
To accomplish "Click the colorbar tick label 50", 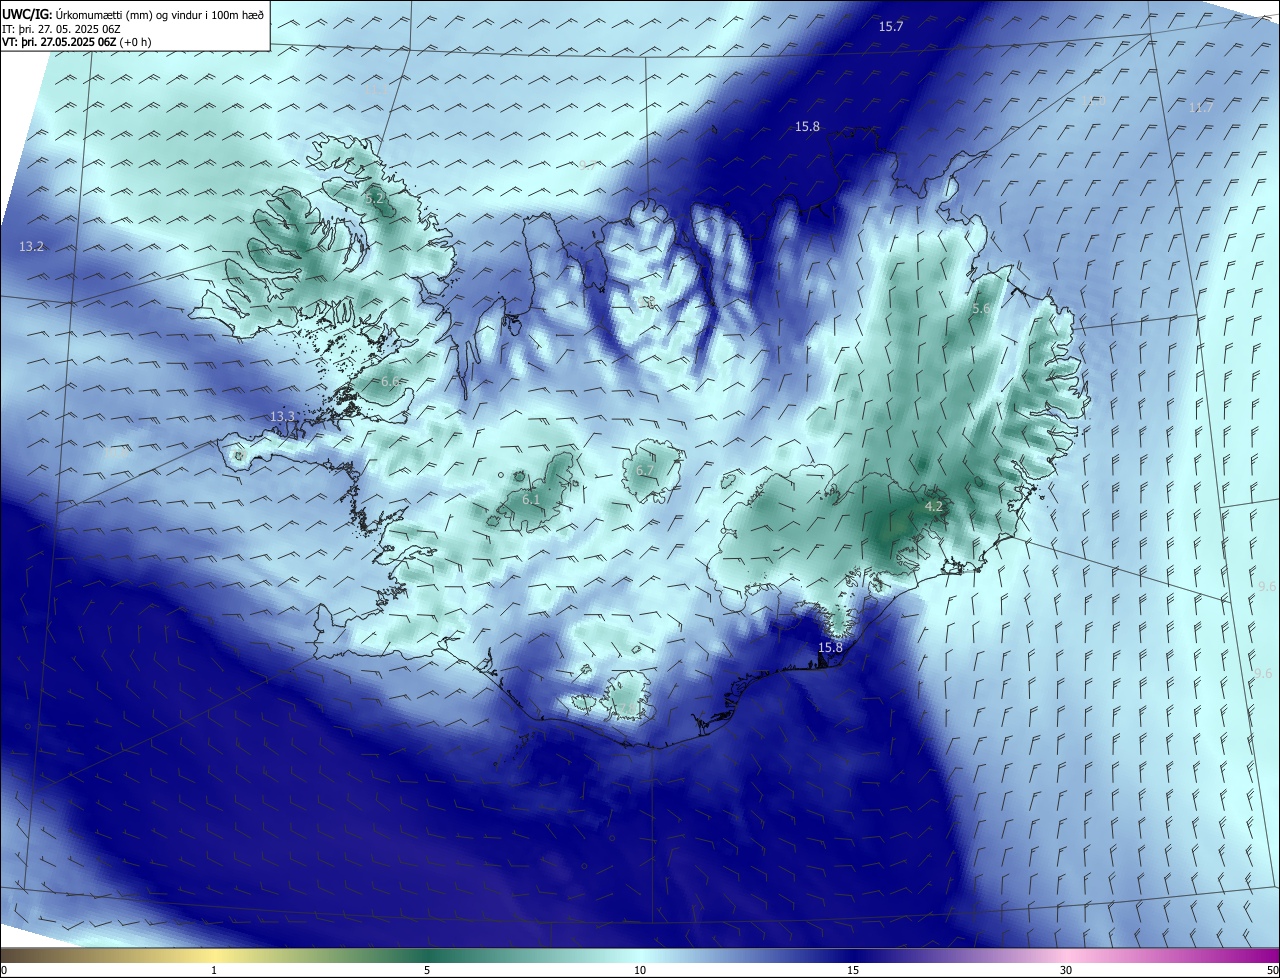I will pos(1272,970).
